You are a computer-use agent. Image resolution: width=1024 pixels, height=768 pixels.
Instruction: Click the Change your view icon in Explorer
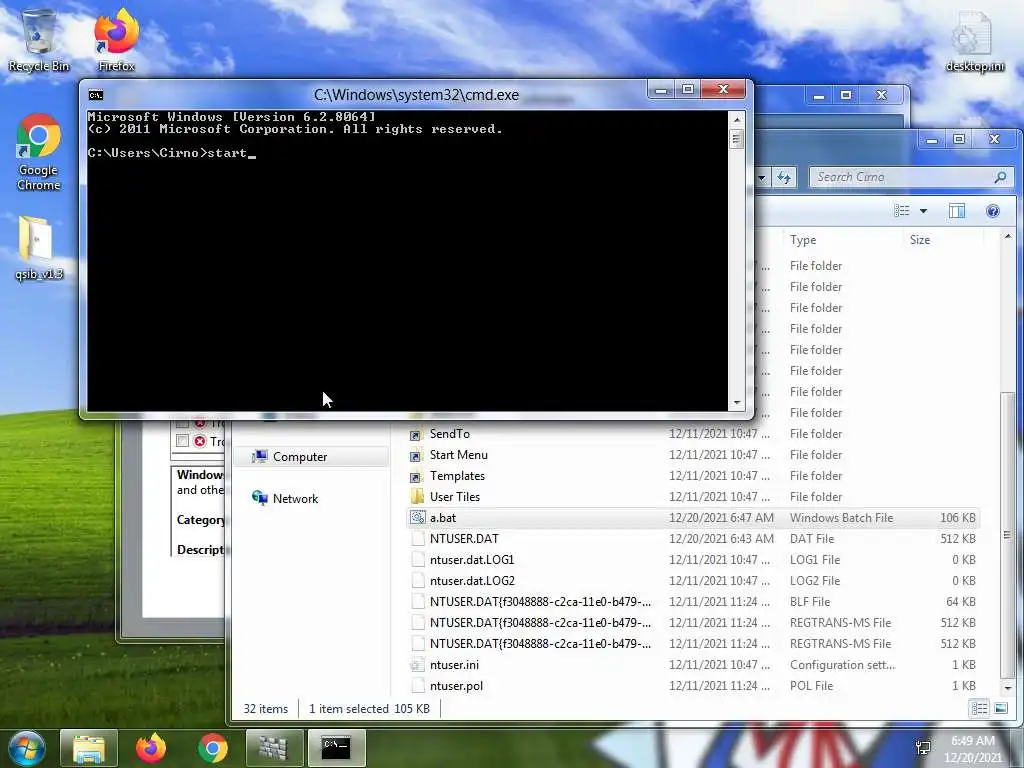[902, 210]
